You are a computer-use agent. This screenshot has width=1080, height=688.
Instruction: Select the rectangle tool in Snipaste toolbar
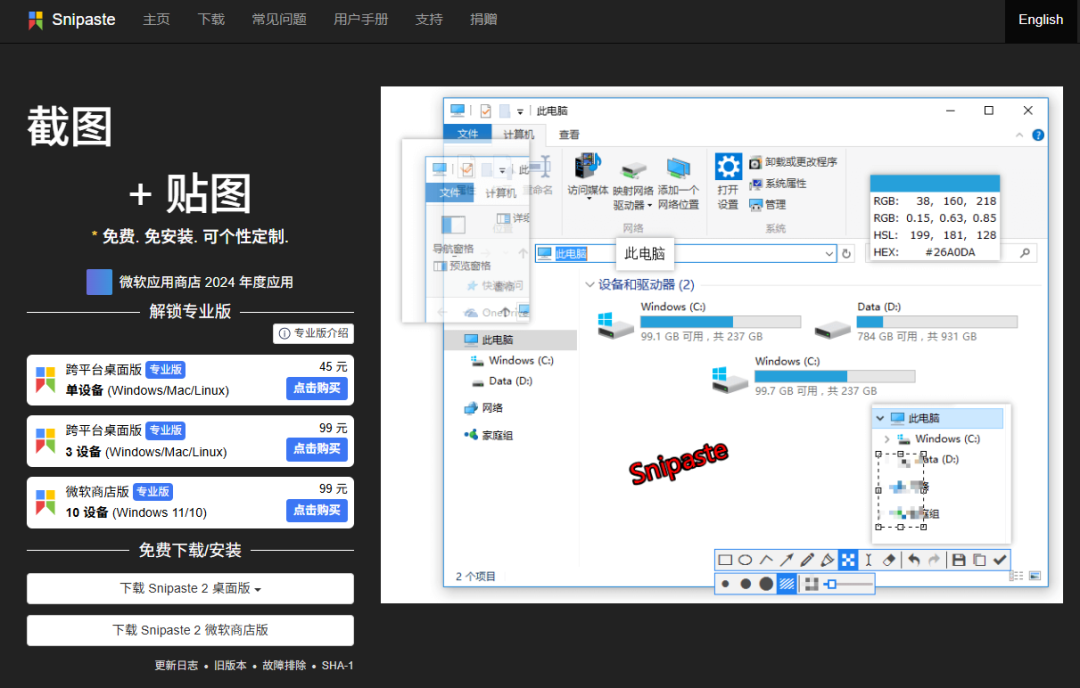pyautogui.click(x=725, y=560)
